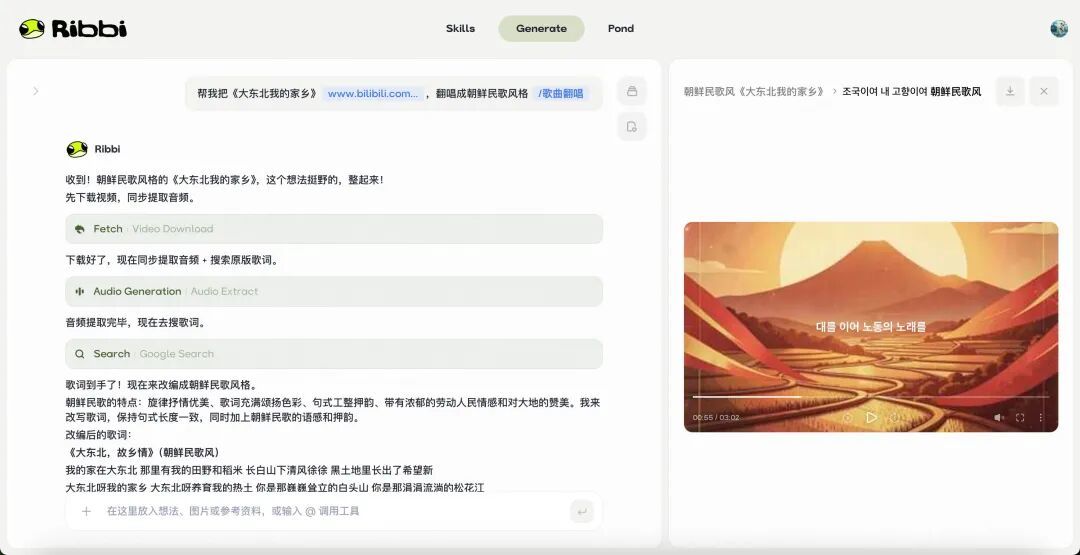This screenshot has height=555, width=1080.
Task: Open the video more options menu
Action: pyautogui.click(x=1041, y=417)
